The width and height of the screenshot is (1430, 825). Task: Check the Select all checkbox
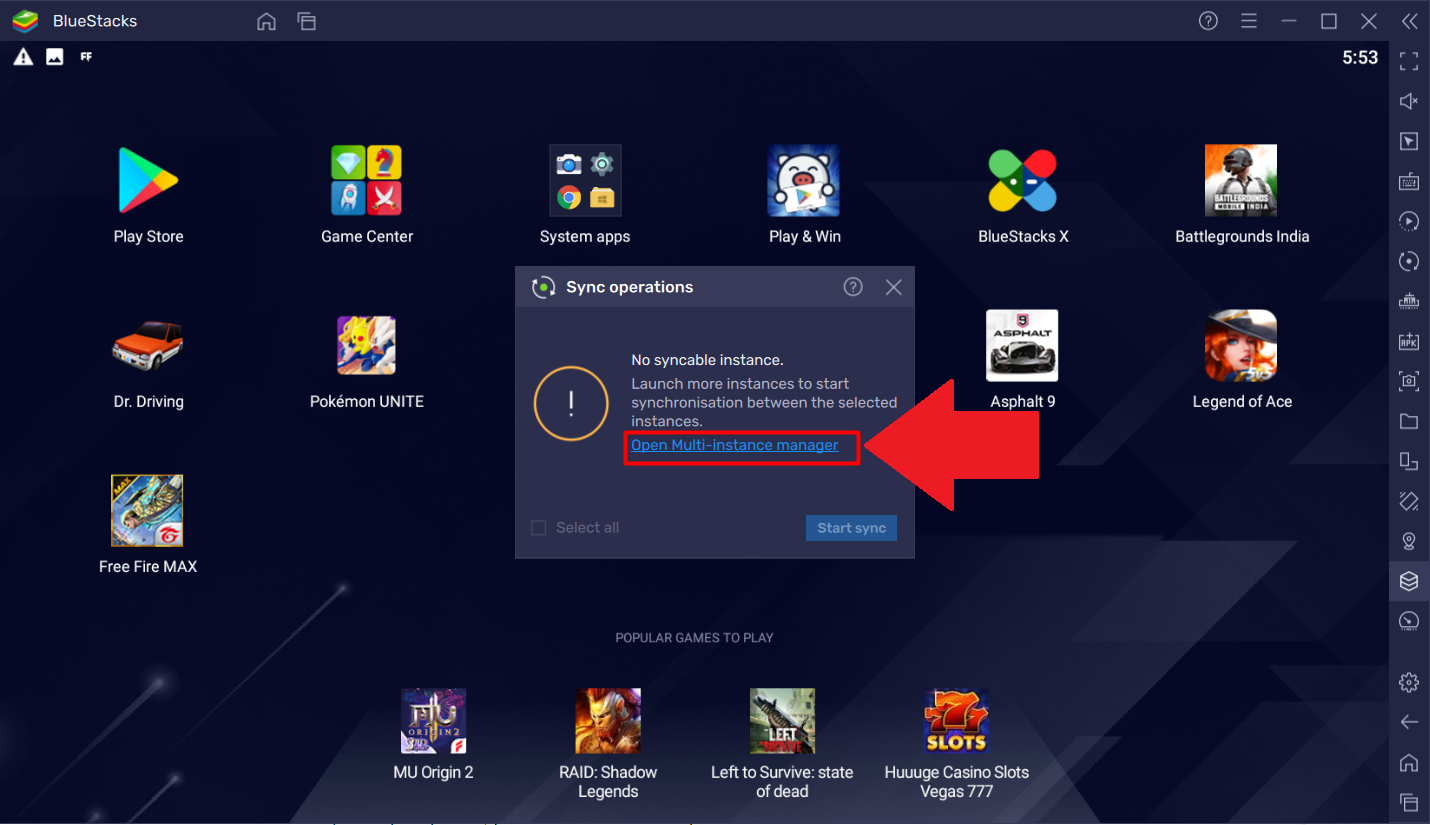pos(538,528)
